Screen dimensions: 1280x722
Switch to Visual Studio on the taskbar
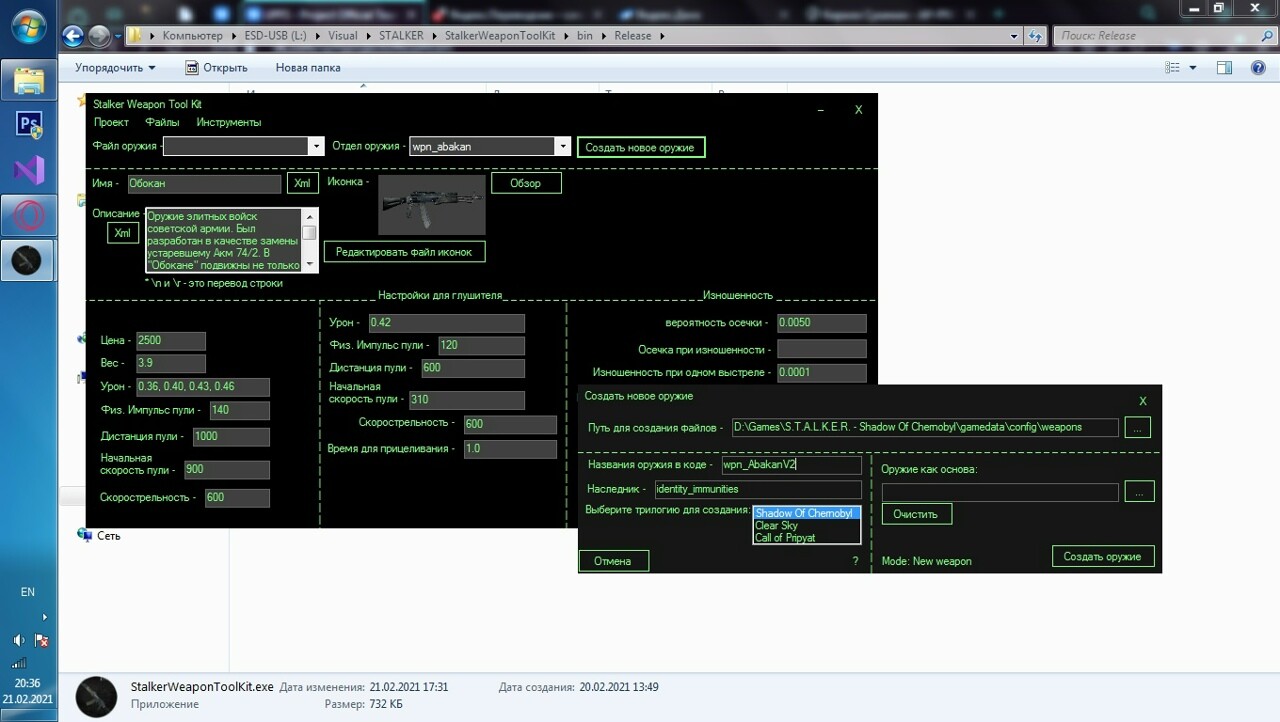(28, 170)
